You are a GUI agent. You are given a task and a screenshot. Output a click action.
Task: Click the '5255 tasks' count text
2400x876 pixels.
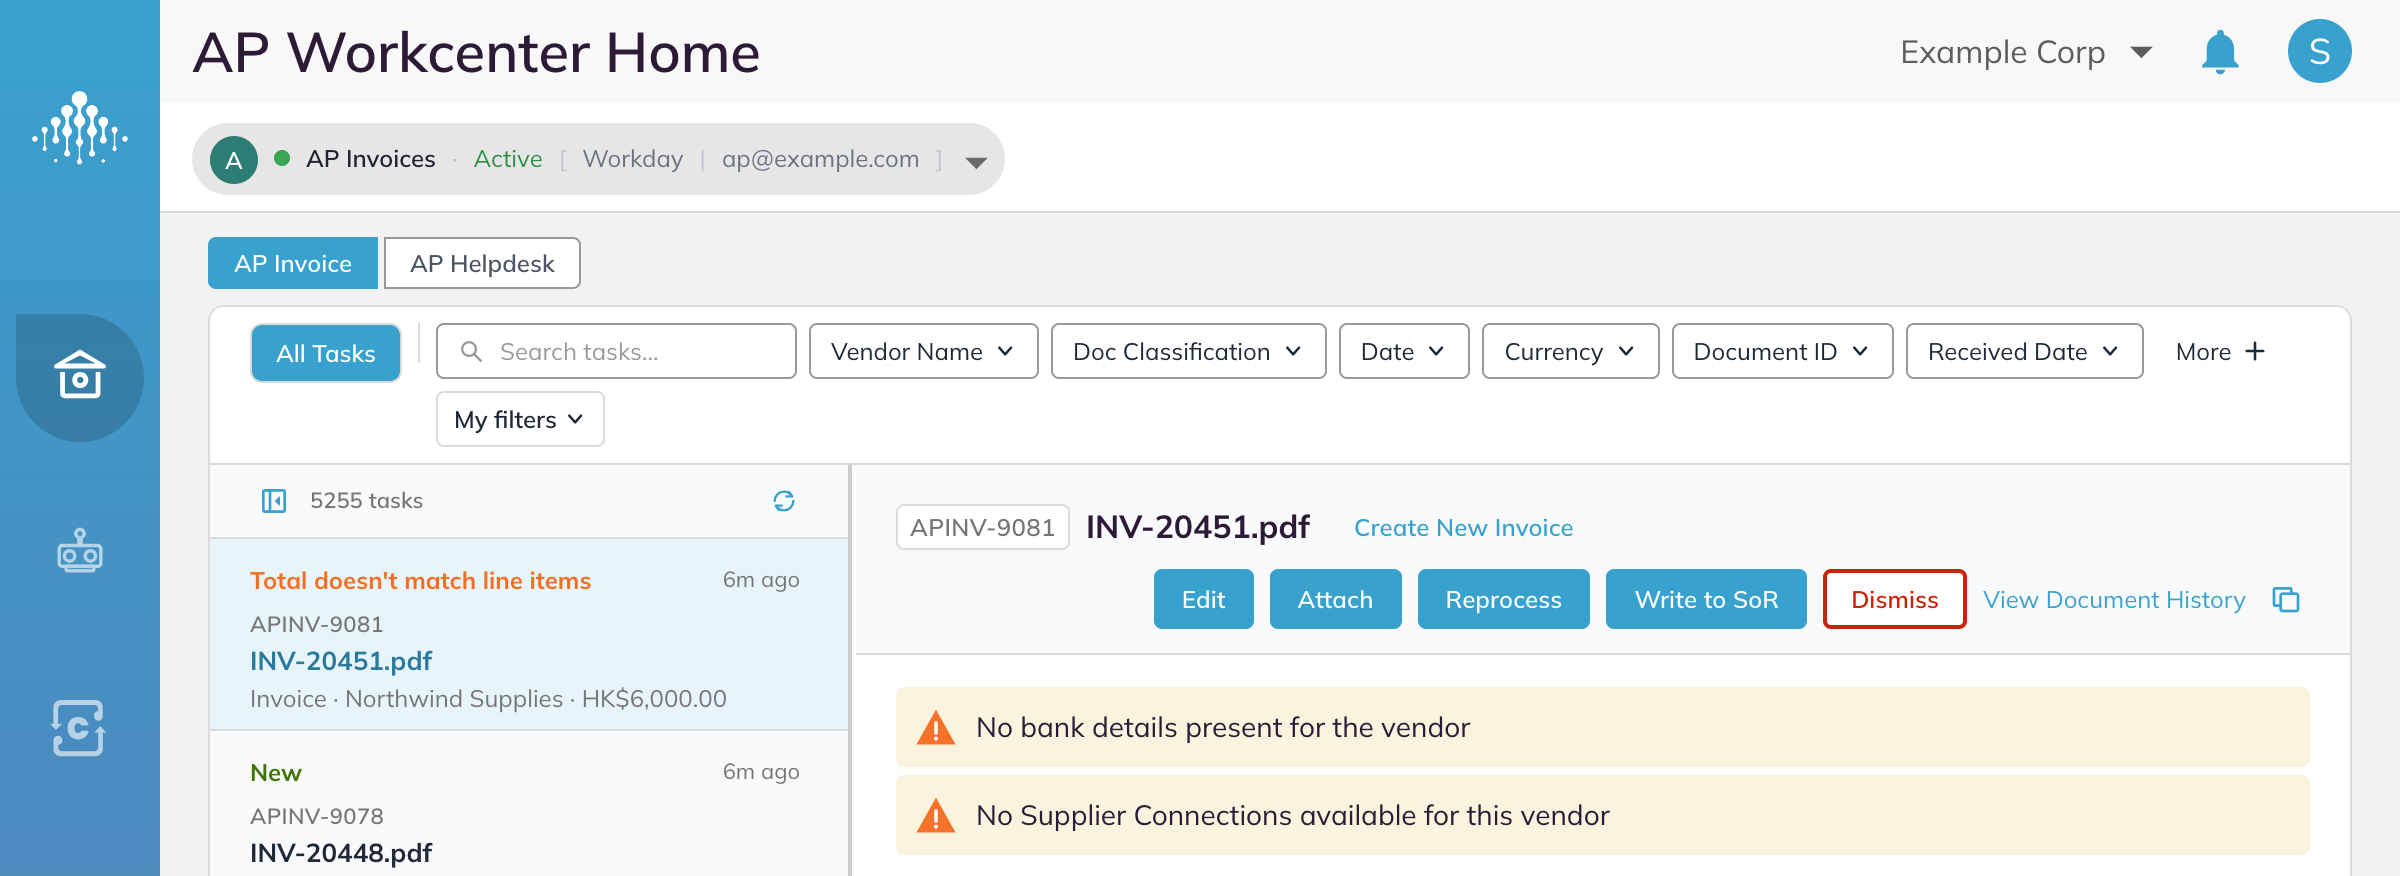[366, 501]
